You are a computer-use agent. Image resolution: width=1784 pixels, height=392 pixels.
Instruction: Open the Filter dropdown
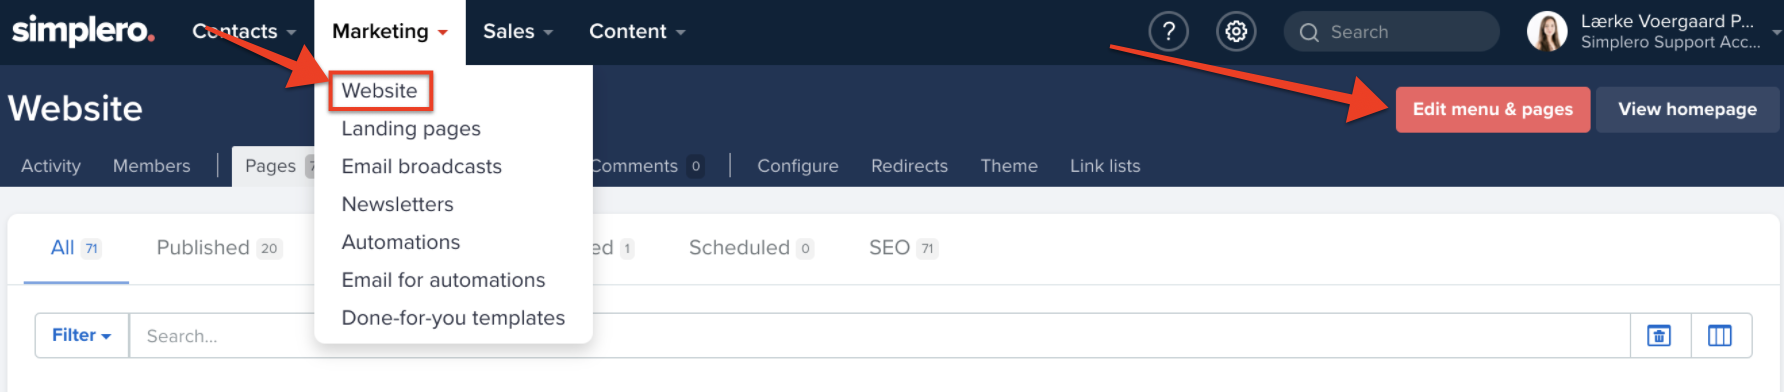[x=82, y=336]
